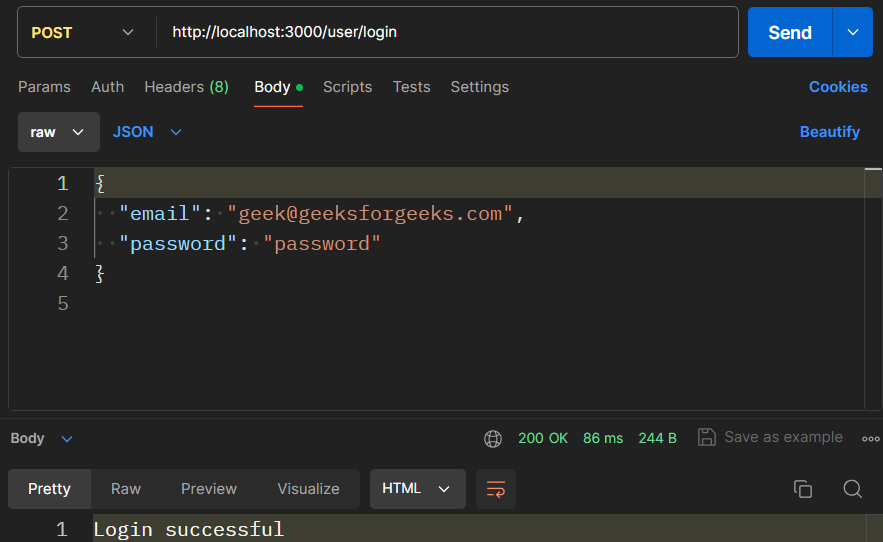
Task: Open the Scripts tab
Action: (x=347, y=87)
